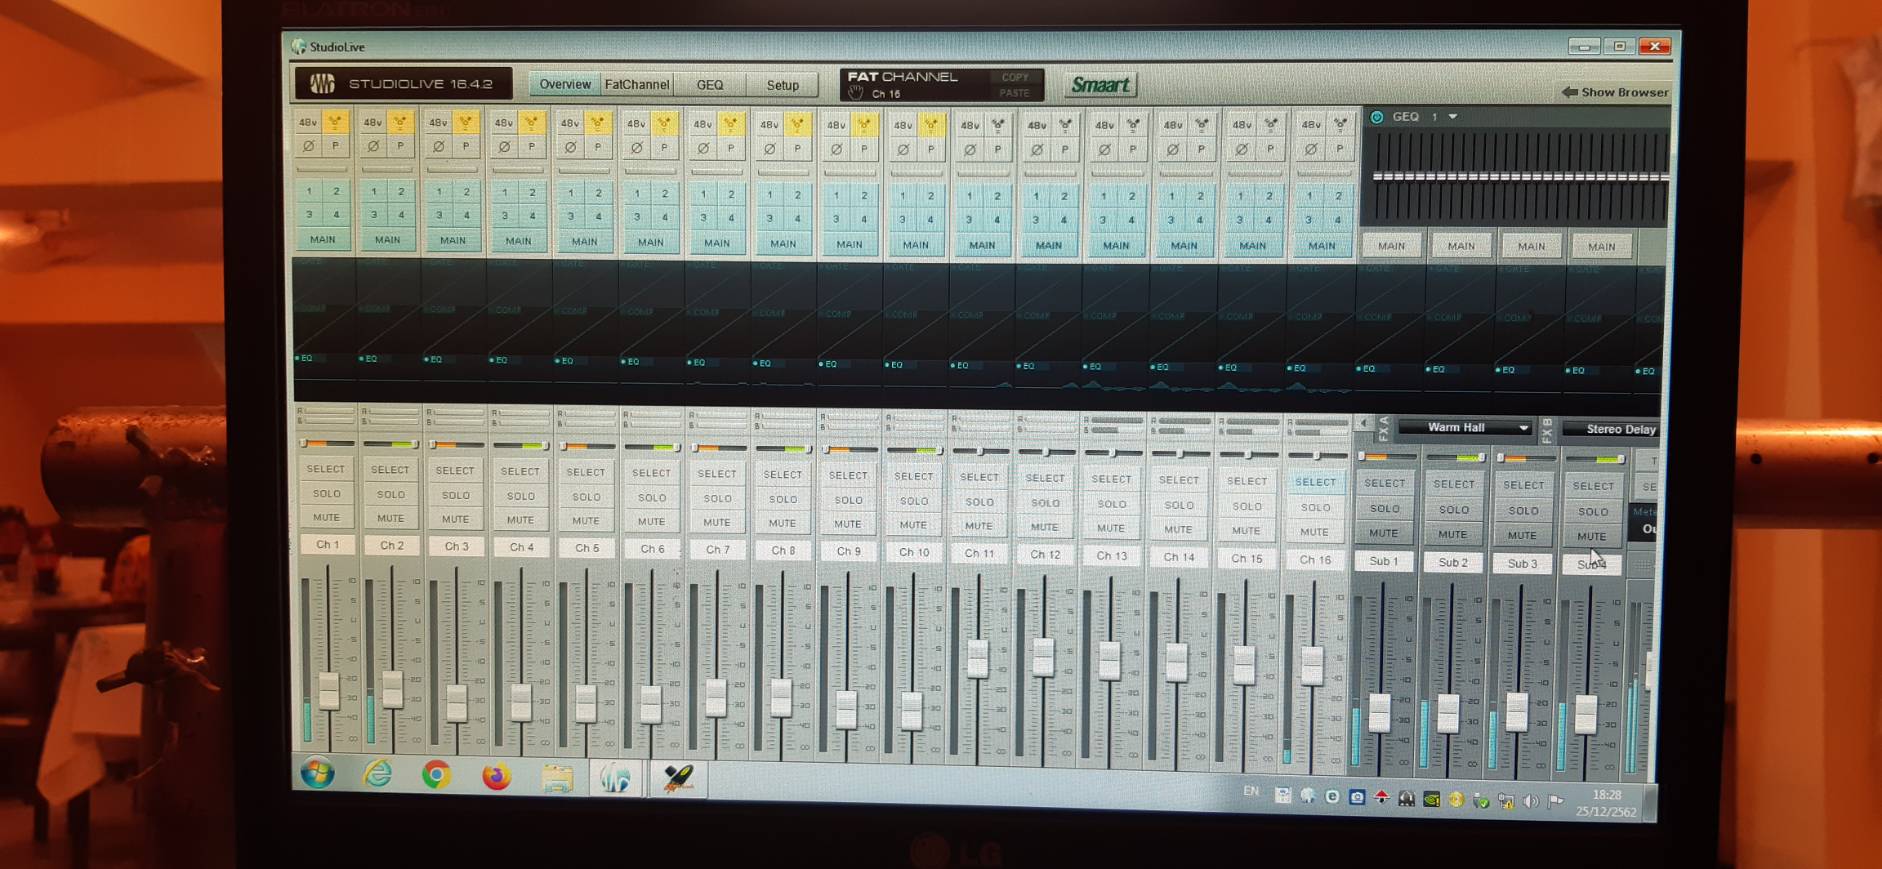
Task: Click the Show Browser label
Action: point(1625,92)
